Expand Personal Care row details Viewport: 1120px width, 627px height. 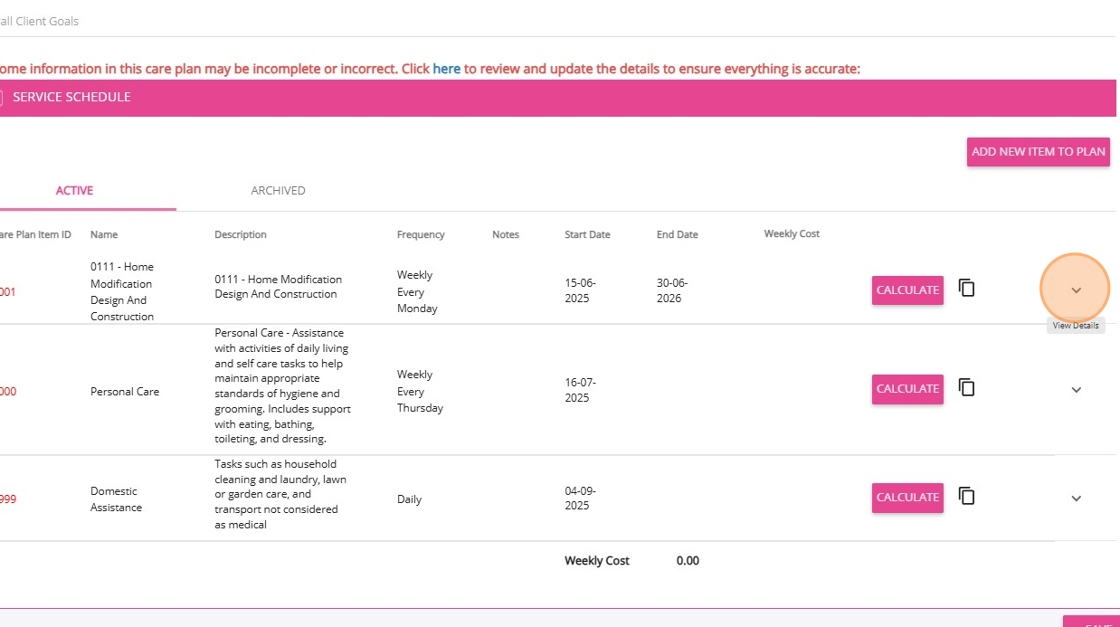click(1076, 390)
